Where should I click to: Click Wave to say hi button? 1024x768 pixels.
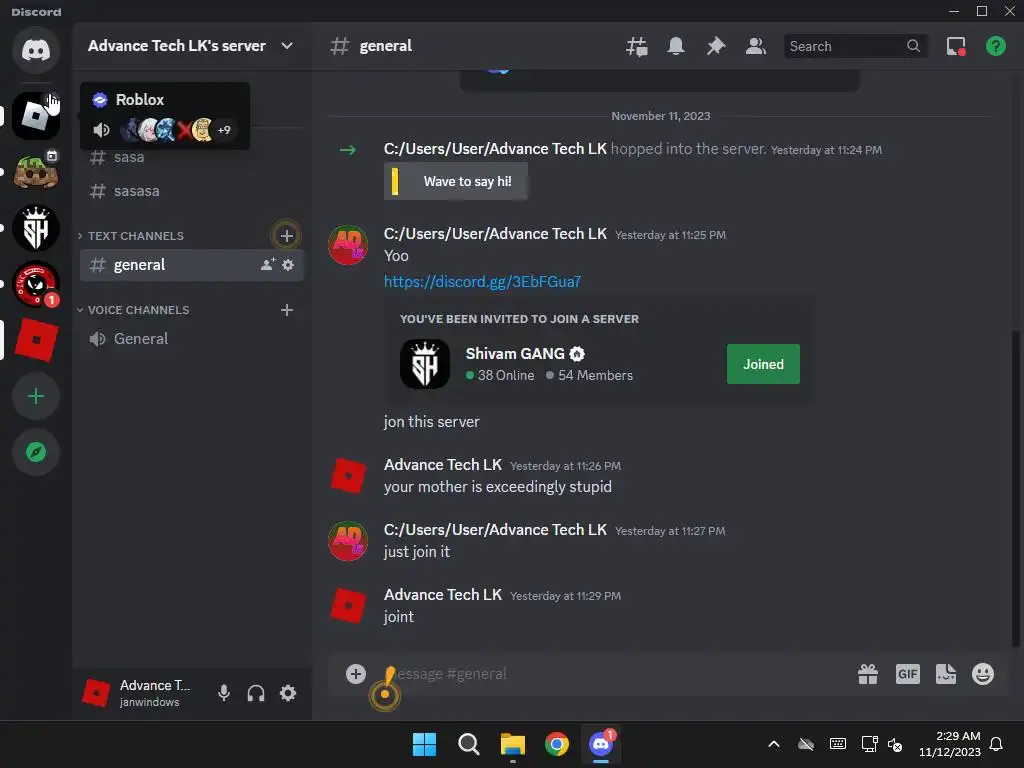point(456,182)
